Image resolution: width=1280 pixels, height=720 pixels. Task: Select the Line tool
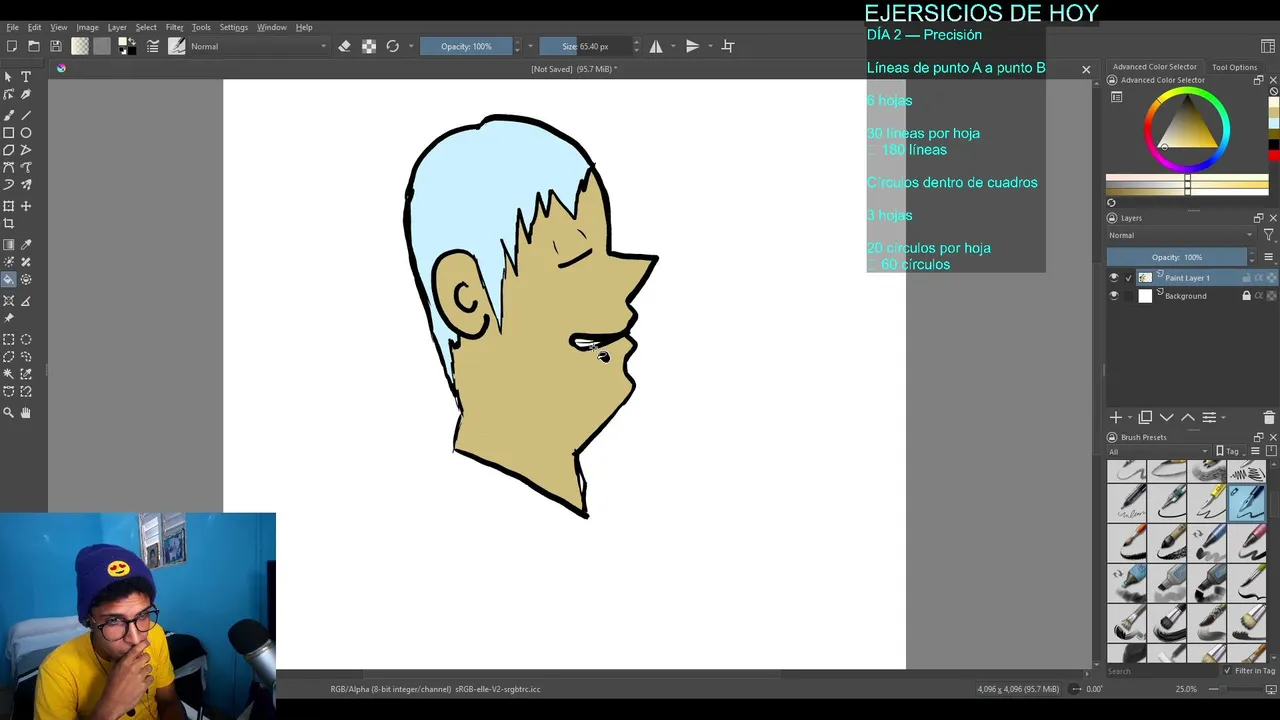click(26, 114)
